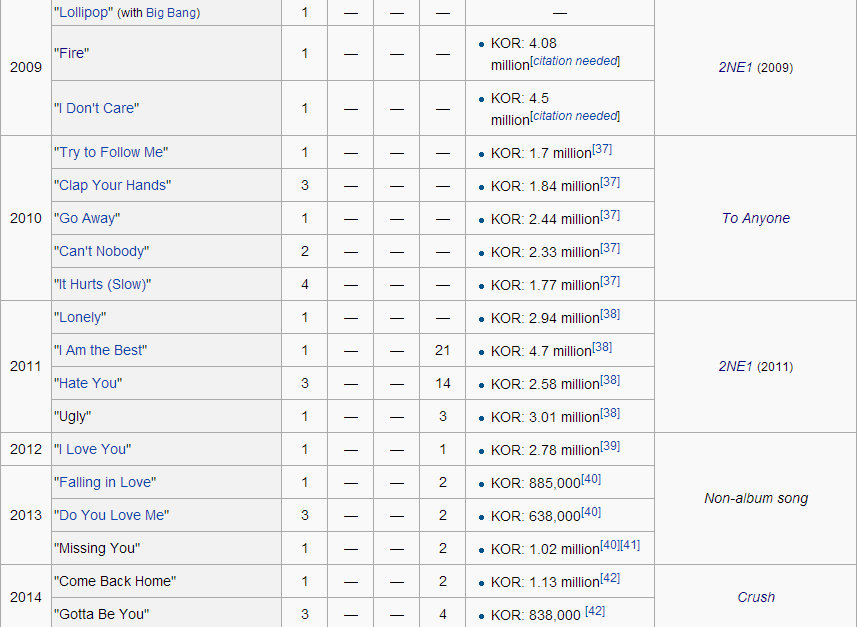This screenshot has height=627, width=858.
Task: Click citation needed in I Don't Care row
Action: [575, 116]
